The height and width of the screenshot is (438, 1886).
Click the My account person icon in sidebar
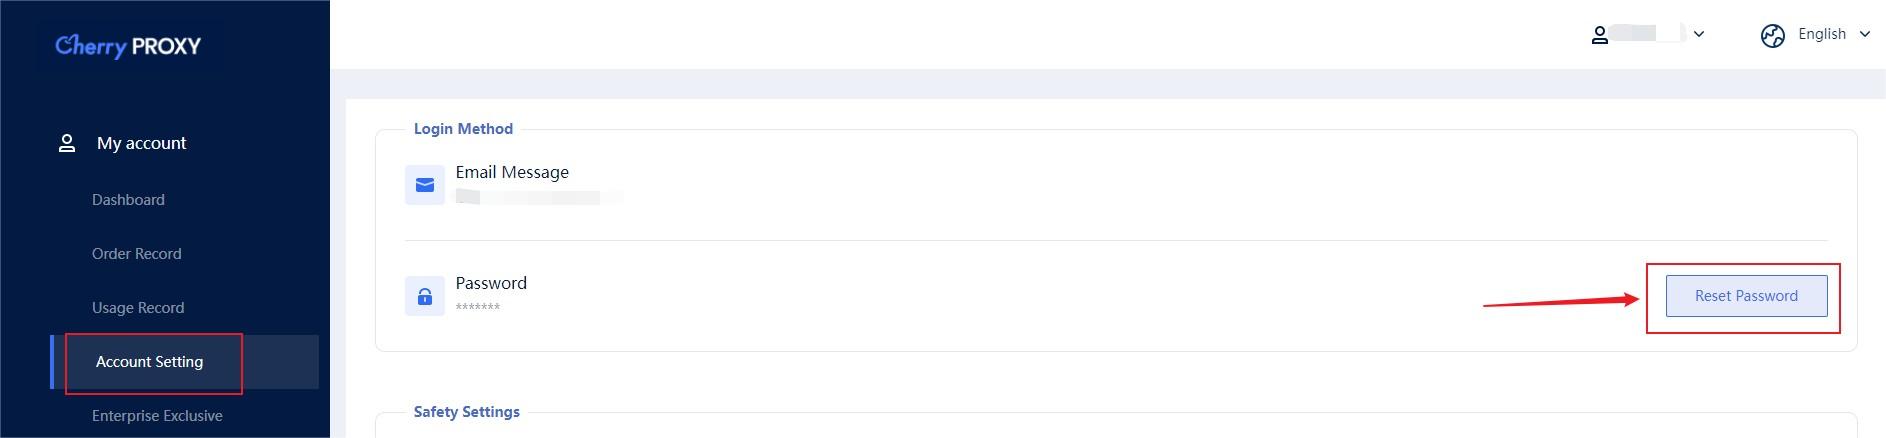click(x=67, y=143)
